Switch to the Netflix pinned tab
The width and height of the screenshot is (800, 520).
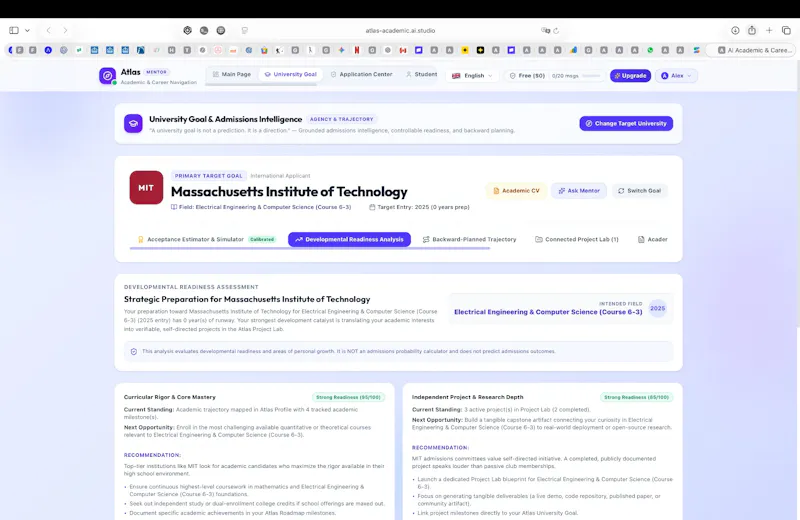point(357,50)
